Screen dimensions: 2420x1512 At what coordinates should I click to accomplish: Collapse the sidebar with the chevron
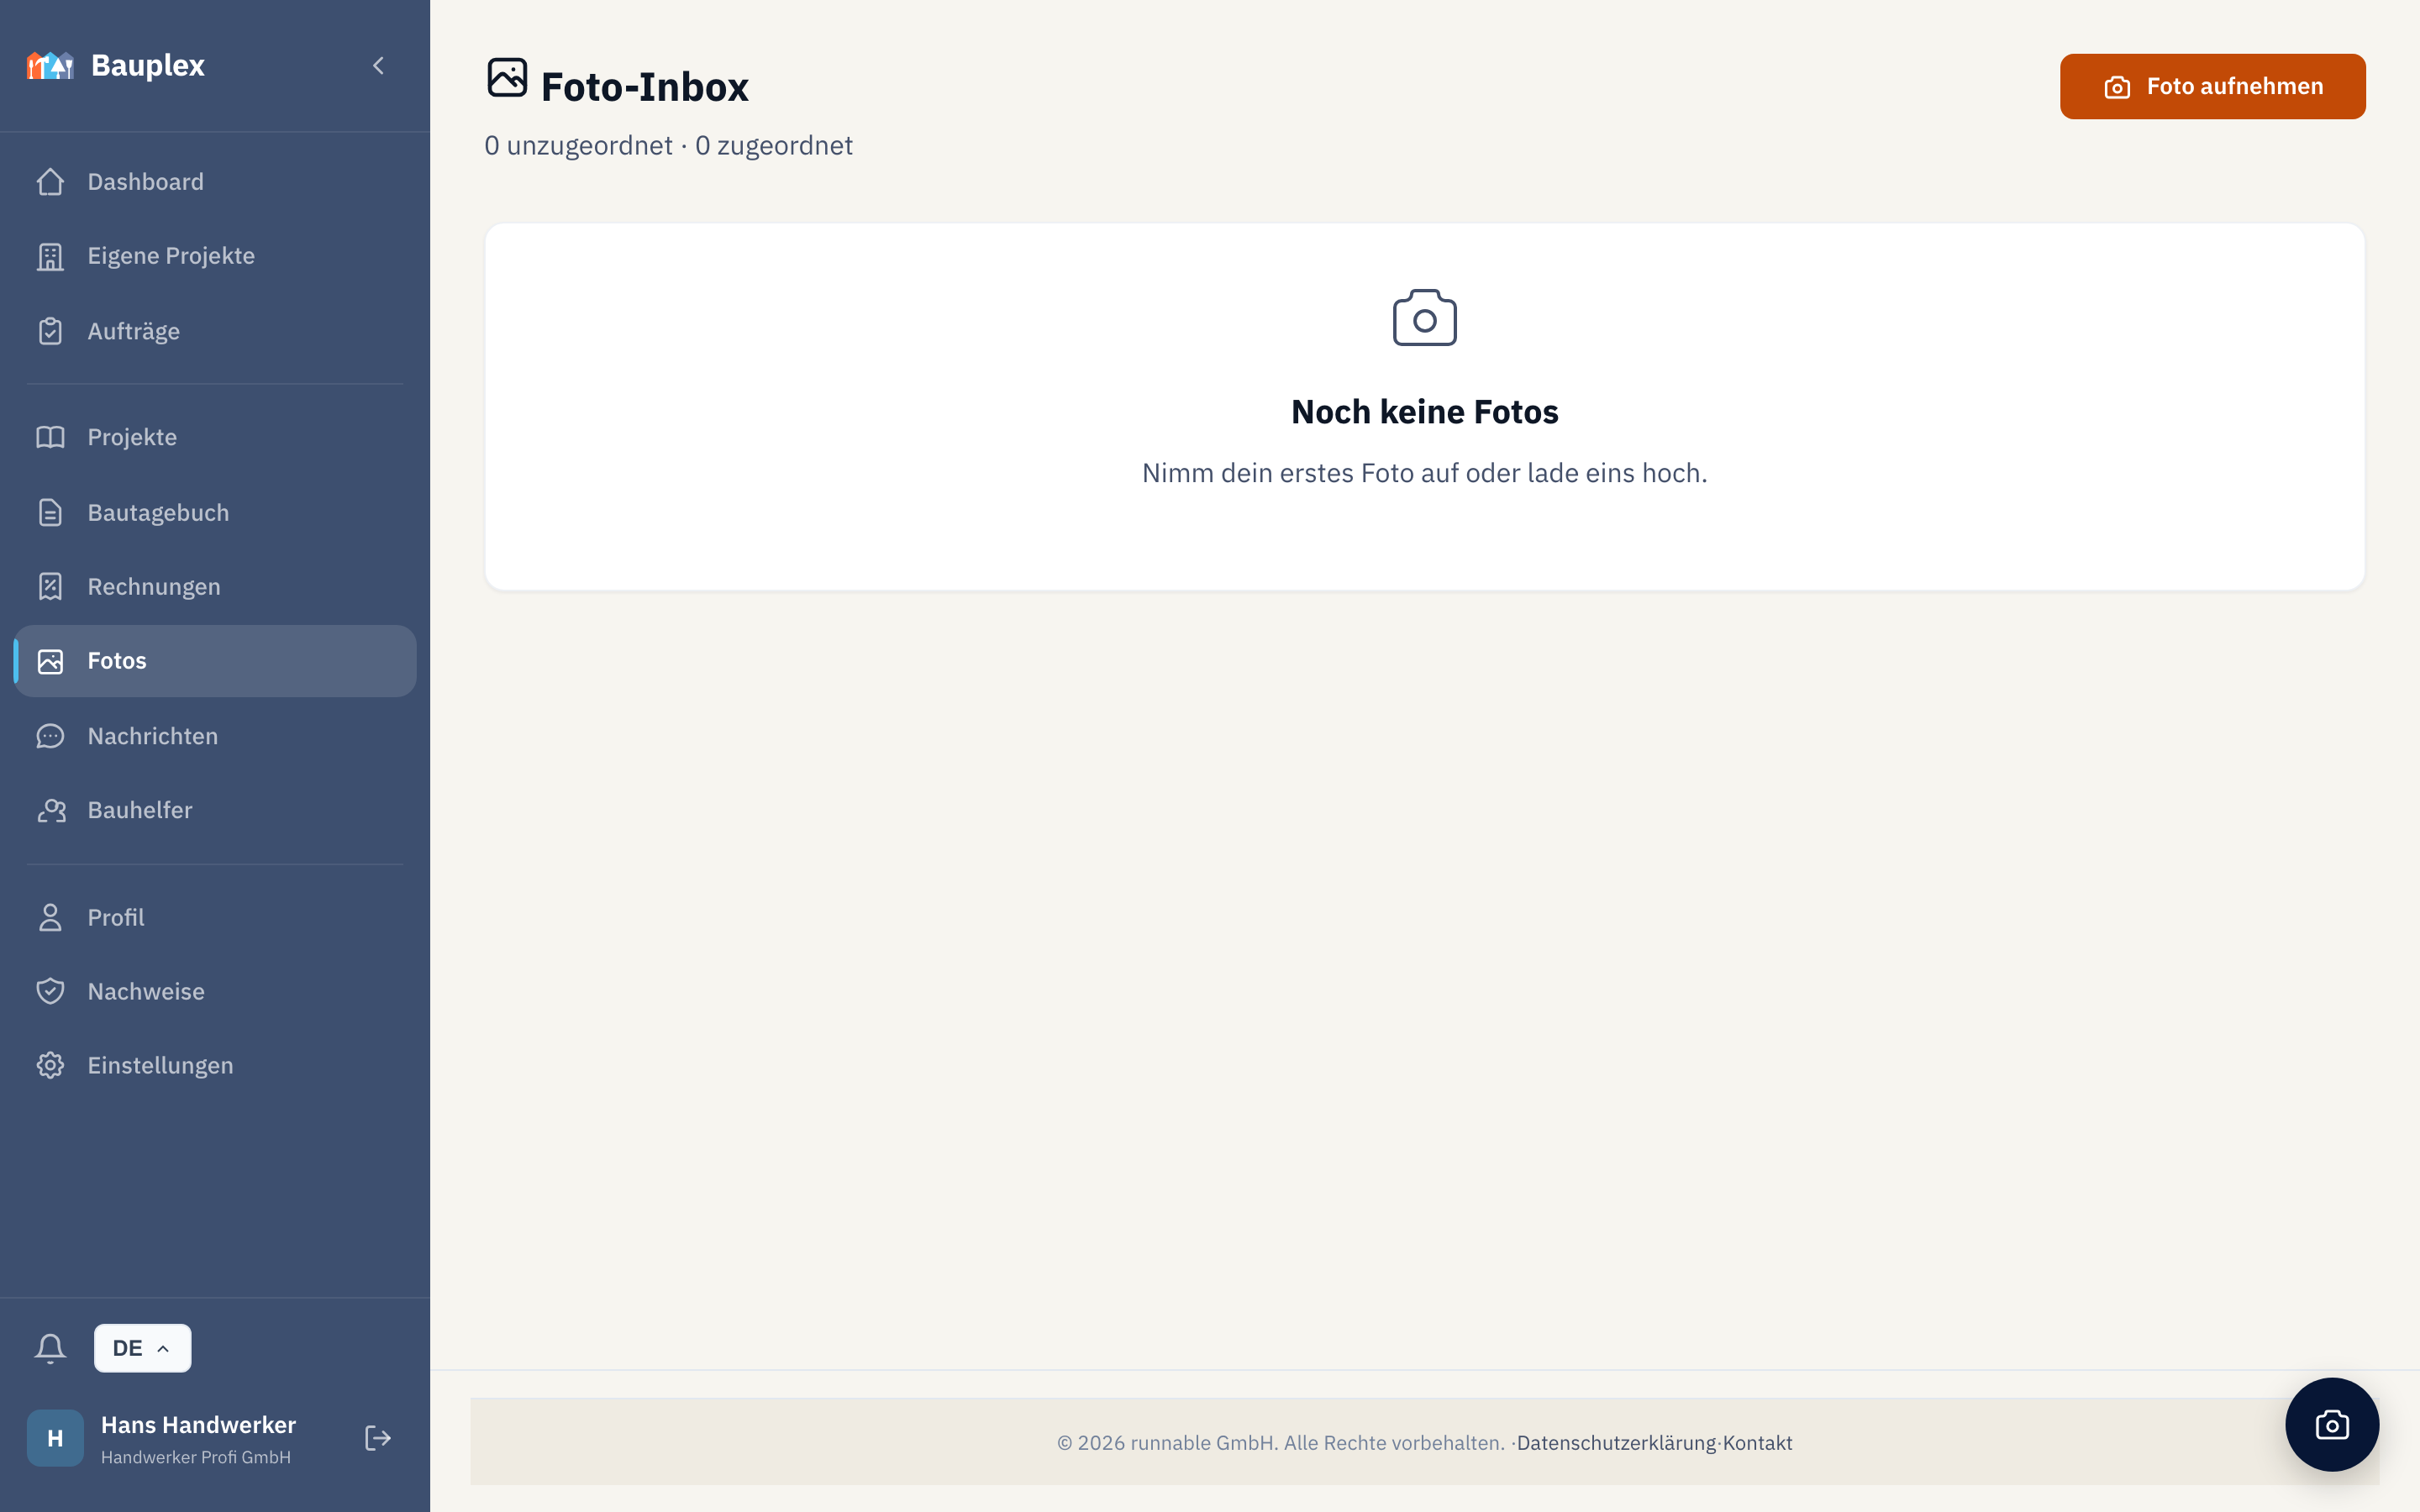click(x=378, y=66)
